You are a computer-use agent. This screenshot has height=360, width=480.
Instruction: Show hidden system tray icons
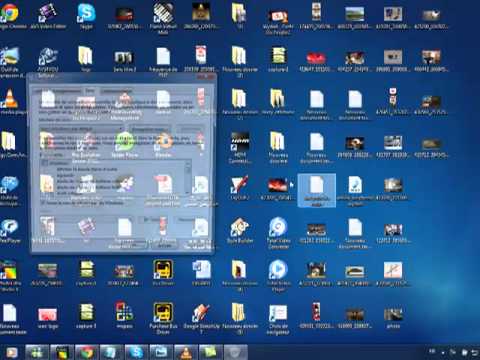coord(443,352)
